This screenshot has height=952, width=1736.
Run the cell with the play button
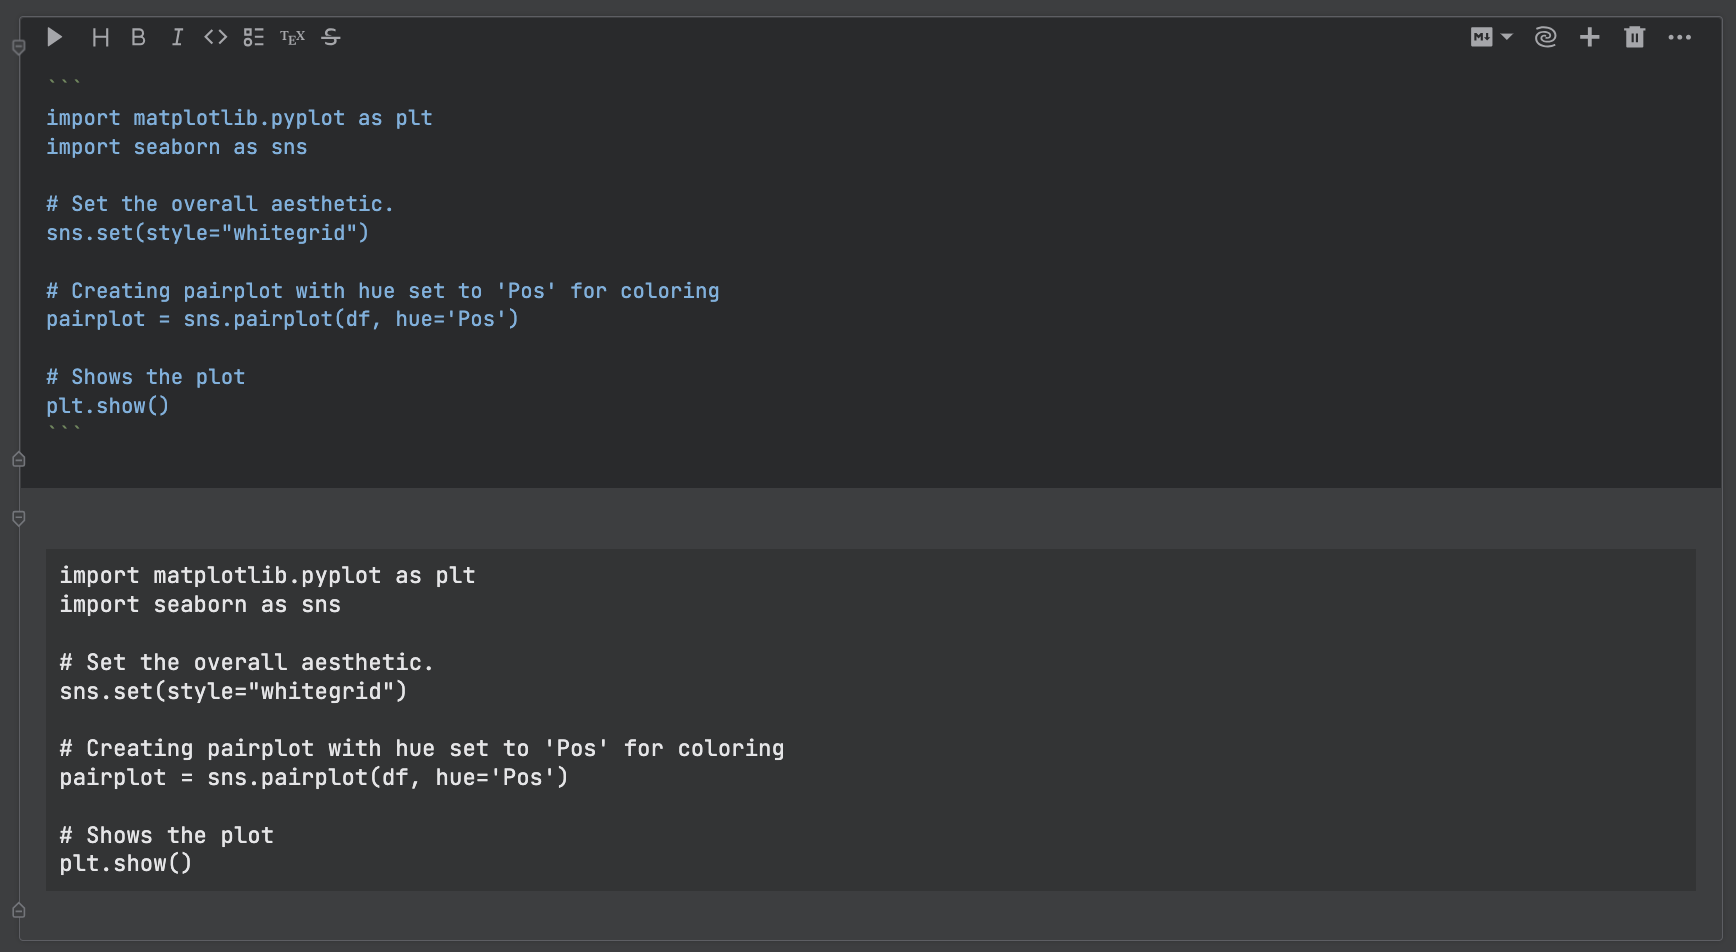click(x=55, y=37)
